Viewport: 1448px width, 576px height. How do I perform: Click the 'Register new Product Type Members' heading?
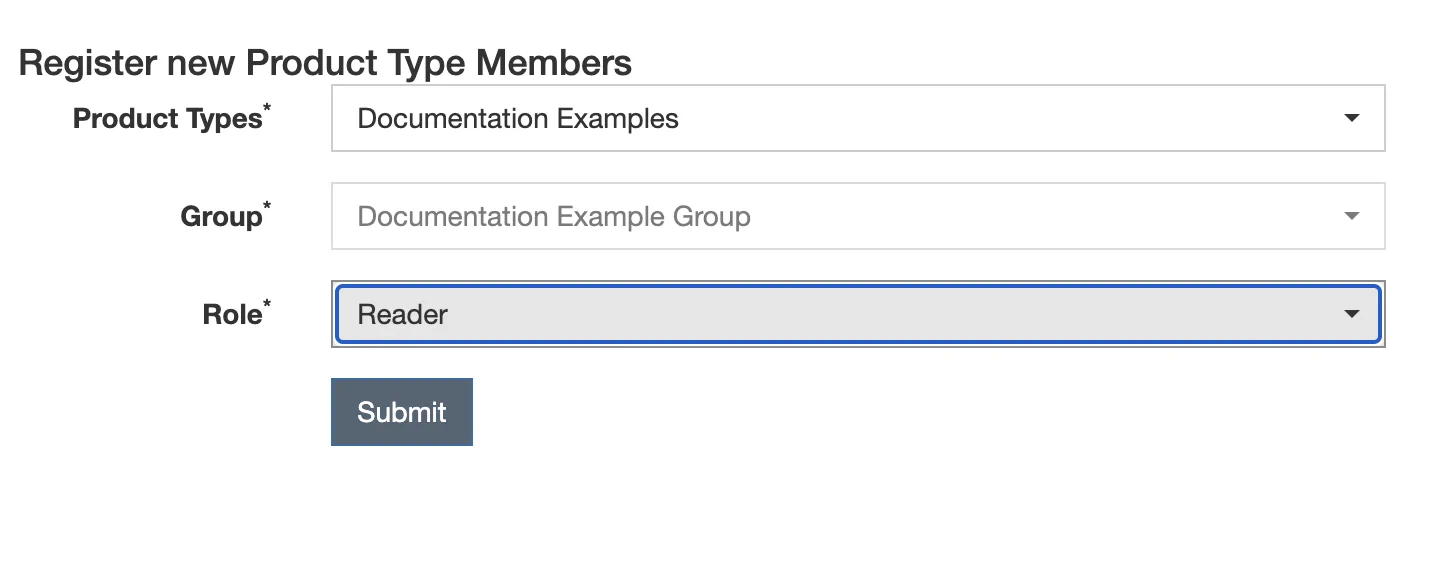point(325,63)
